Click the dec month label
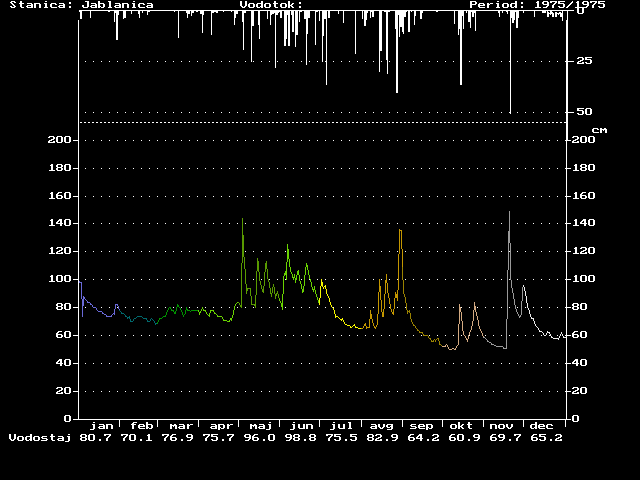This screenshot has width=640, height=480. click(x=541, y=426)
